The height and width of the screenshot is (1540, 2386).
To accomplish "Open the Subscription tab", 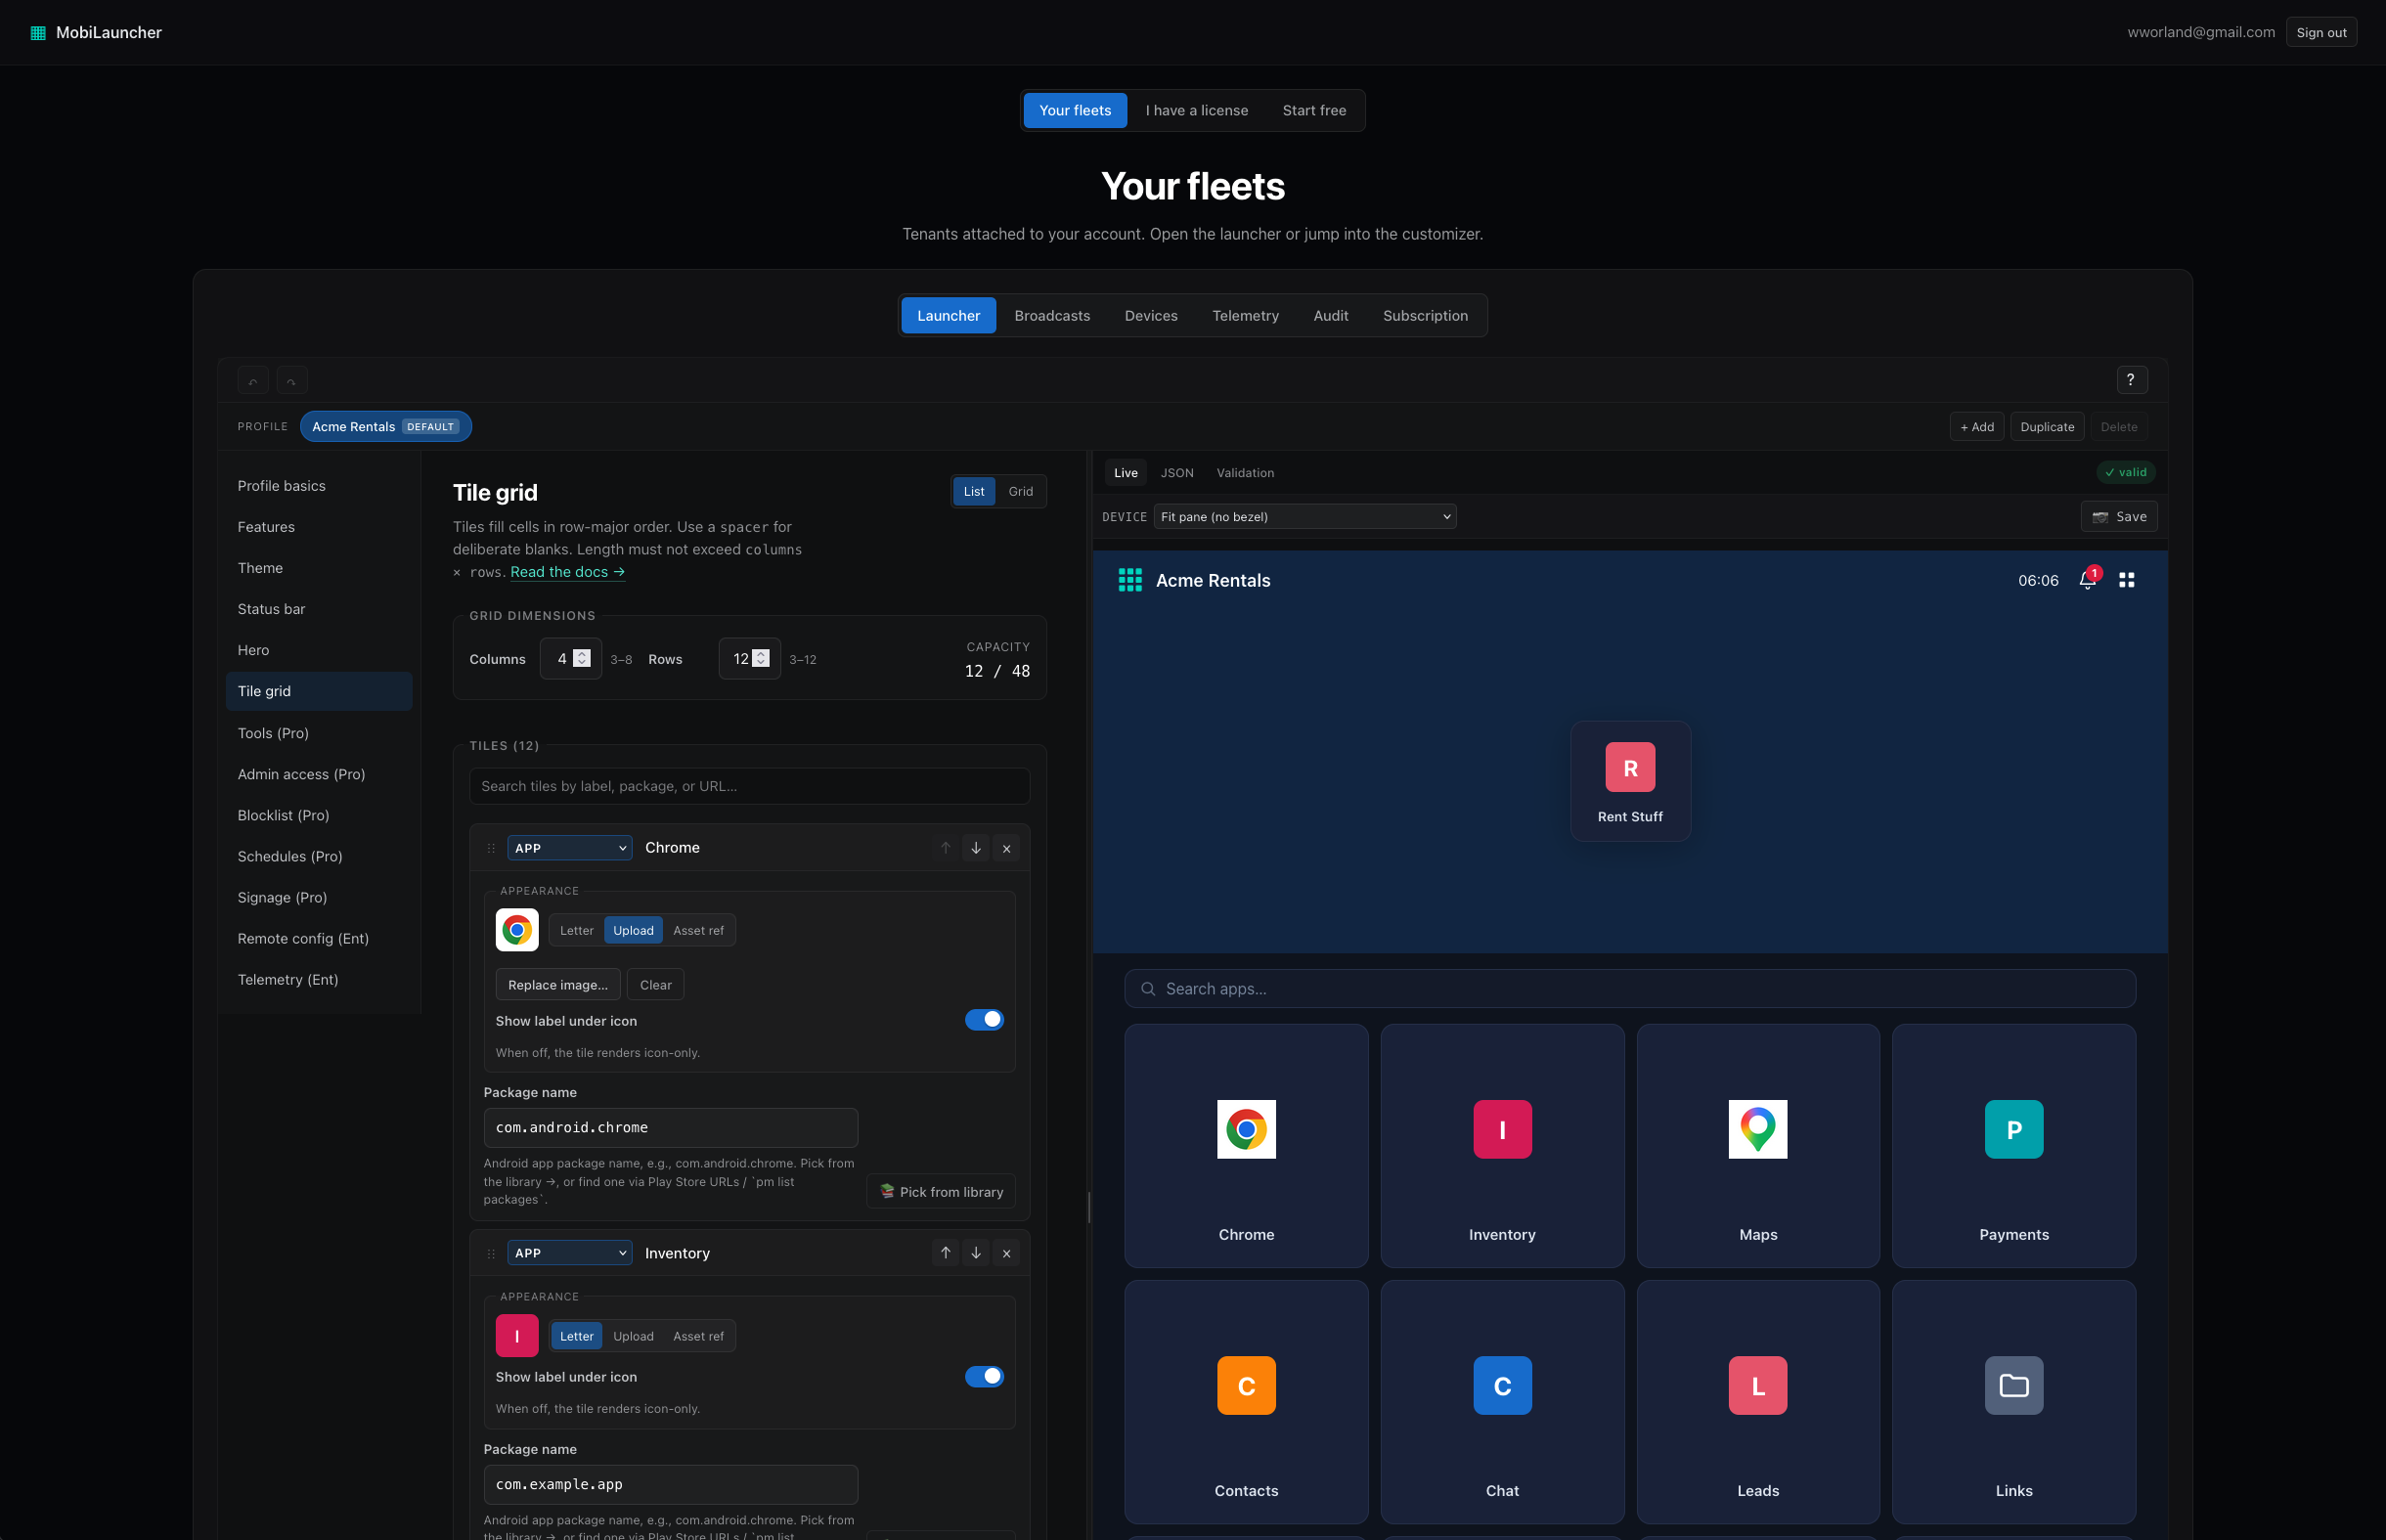I will pos(1425,316).
